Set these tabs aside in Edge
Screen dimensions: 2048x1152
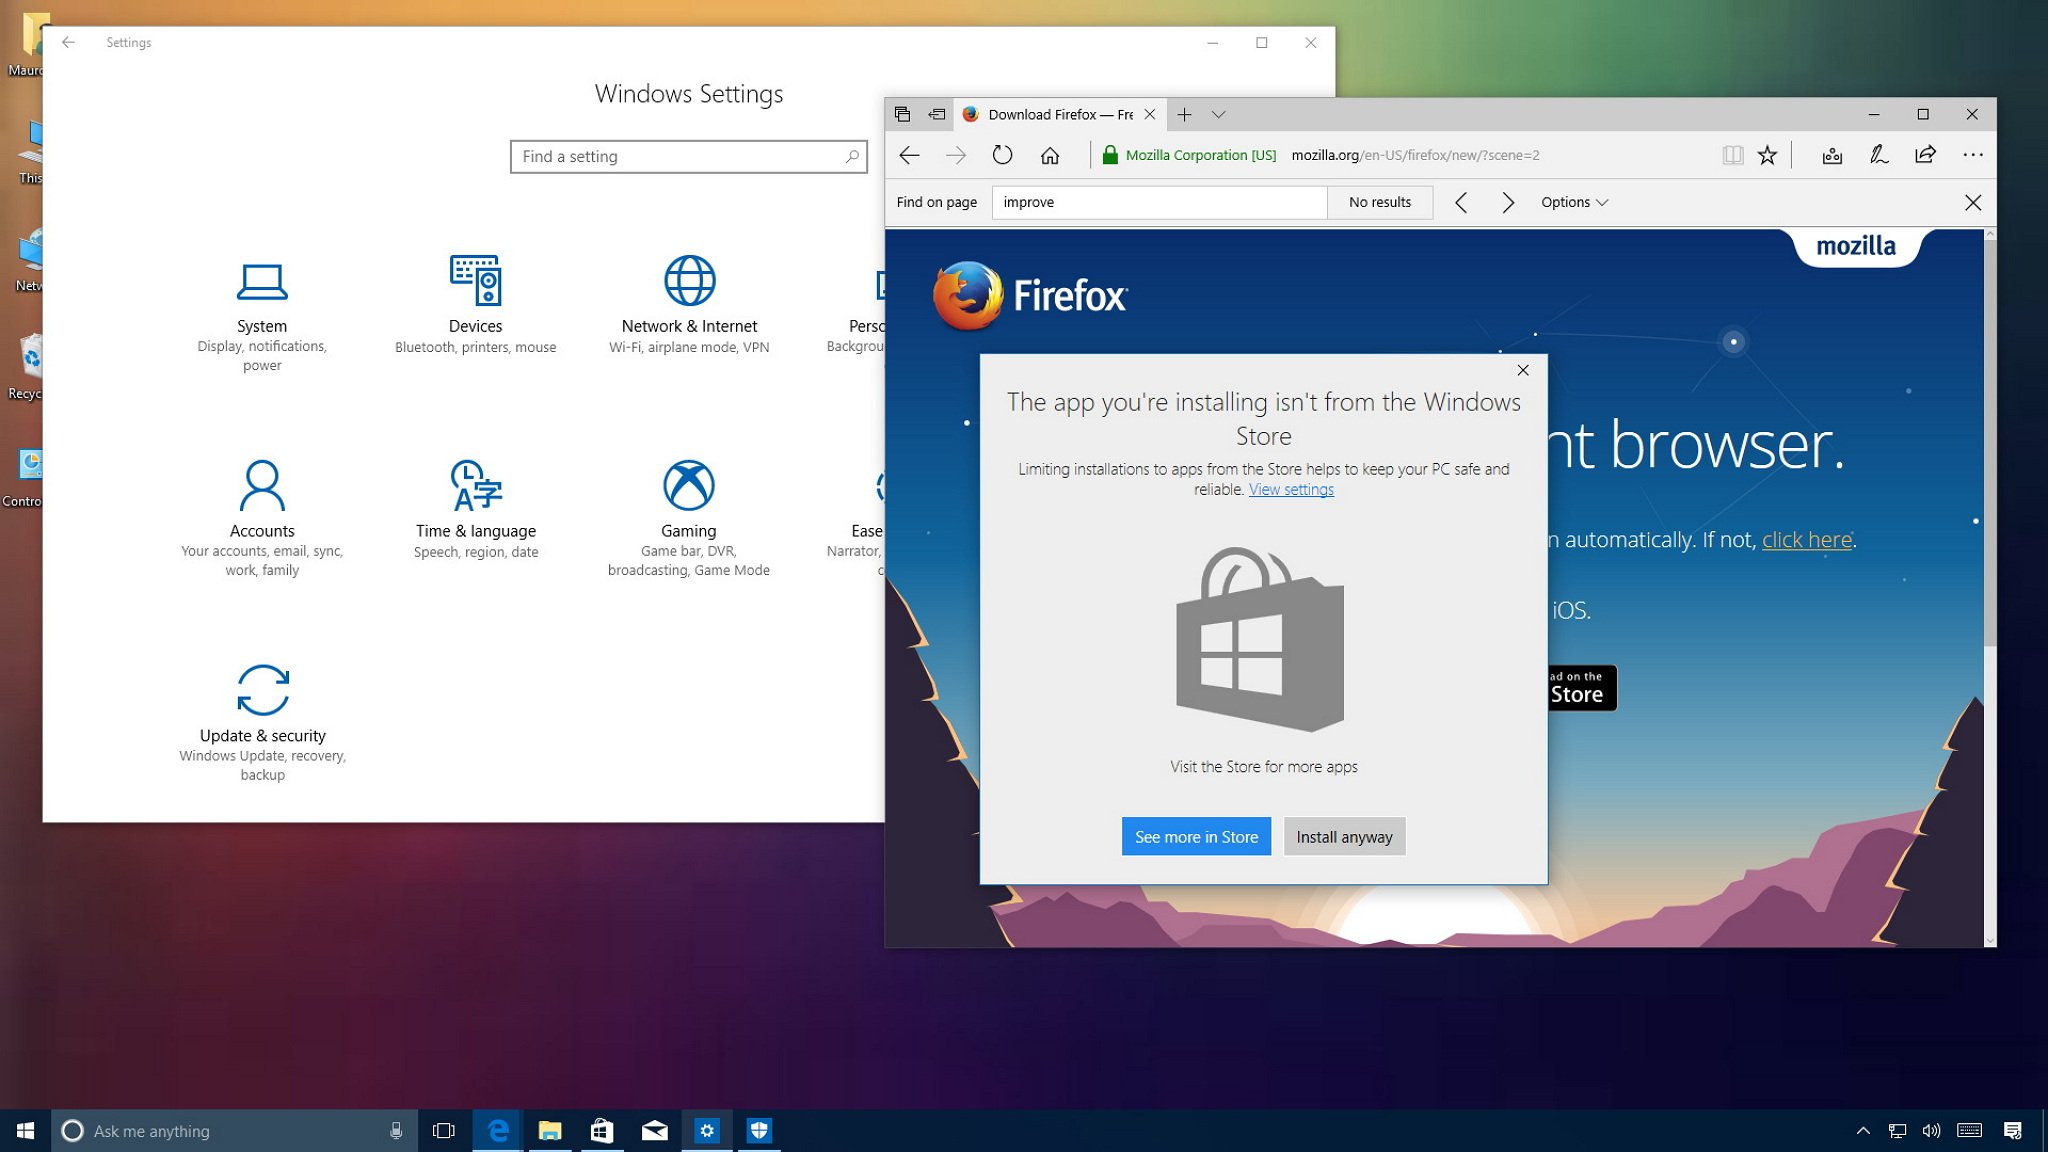tap(937, 114)
